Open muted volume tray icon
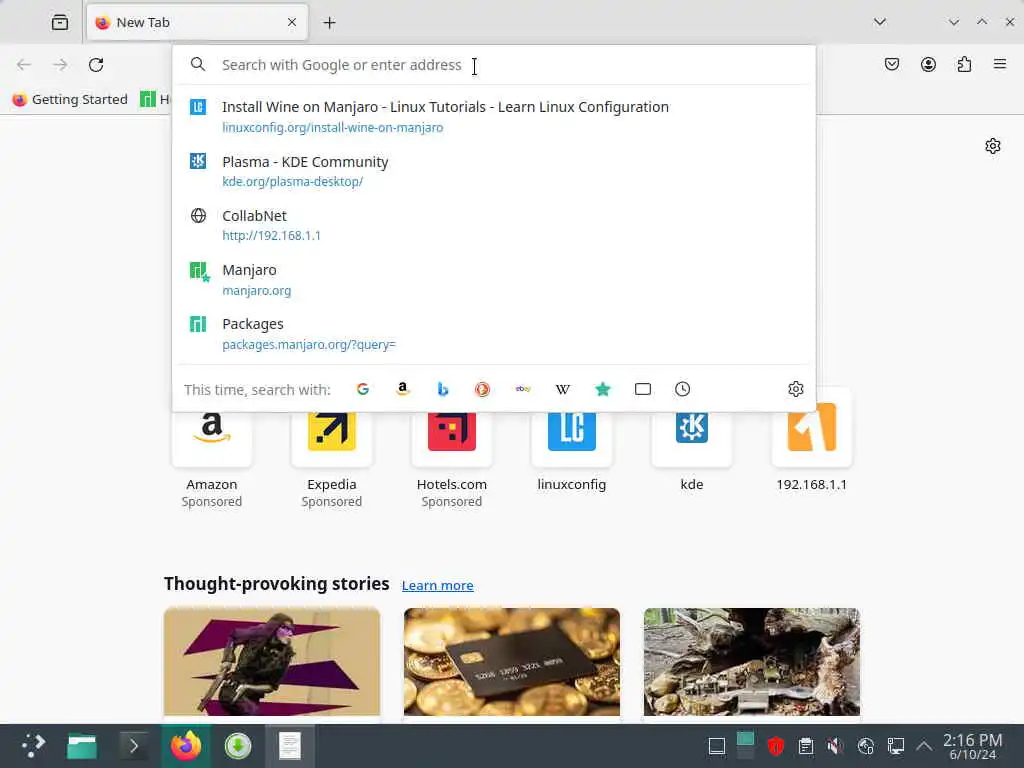 pos(835,746)
